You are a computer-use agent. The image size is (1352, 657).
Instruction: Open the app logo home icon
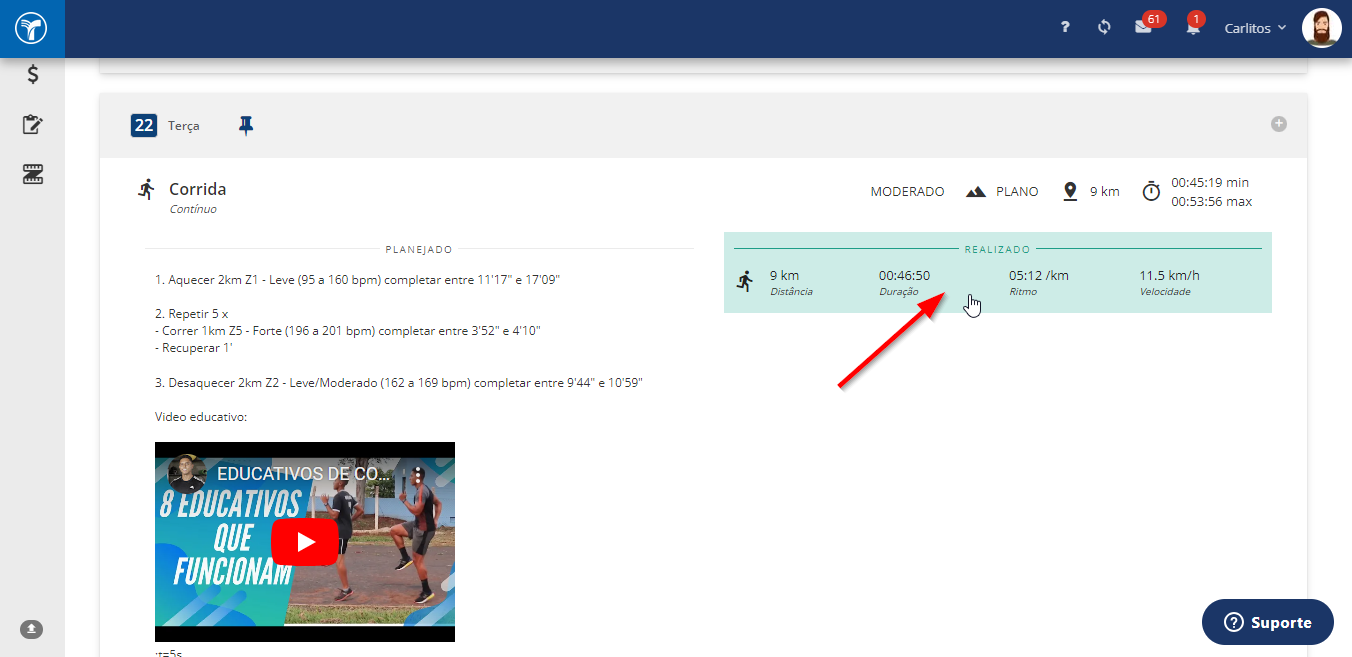(32, 28)
